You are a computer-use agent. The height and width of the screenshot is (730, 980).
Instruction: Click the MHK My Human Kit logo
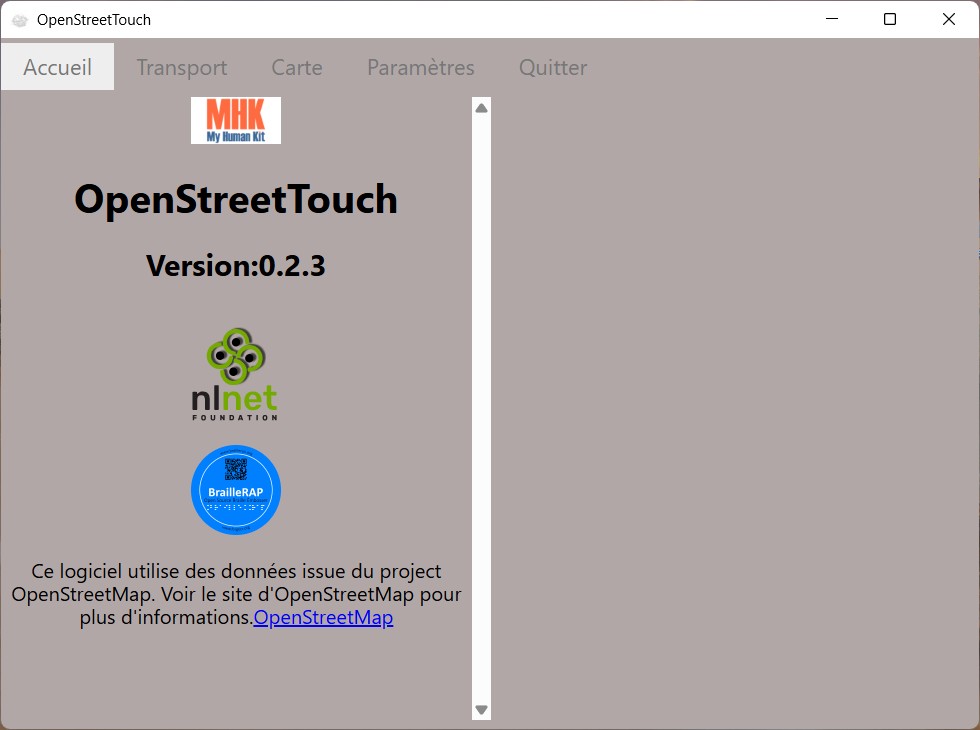coord(236,120)
